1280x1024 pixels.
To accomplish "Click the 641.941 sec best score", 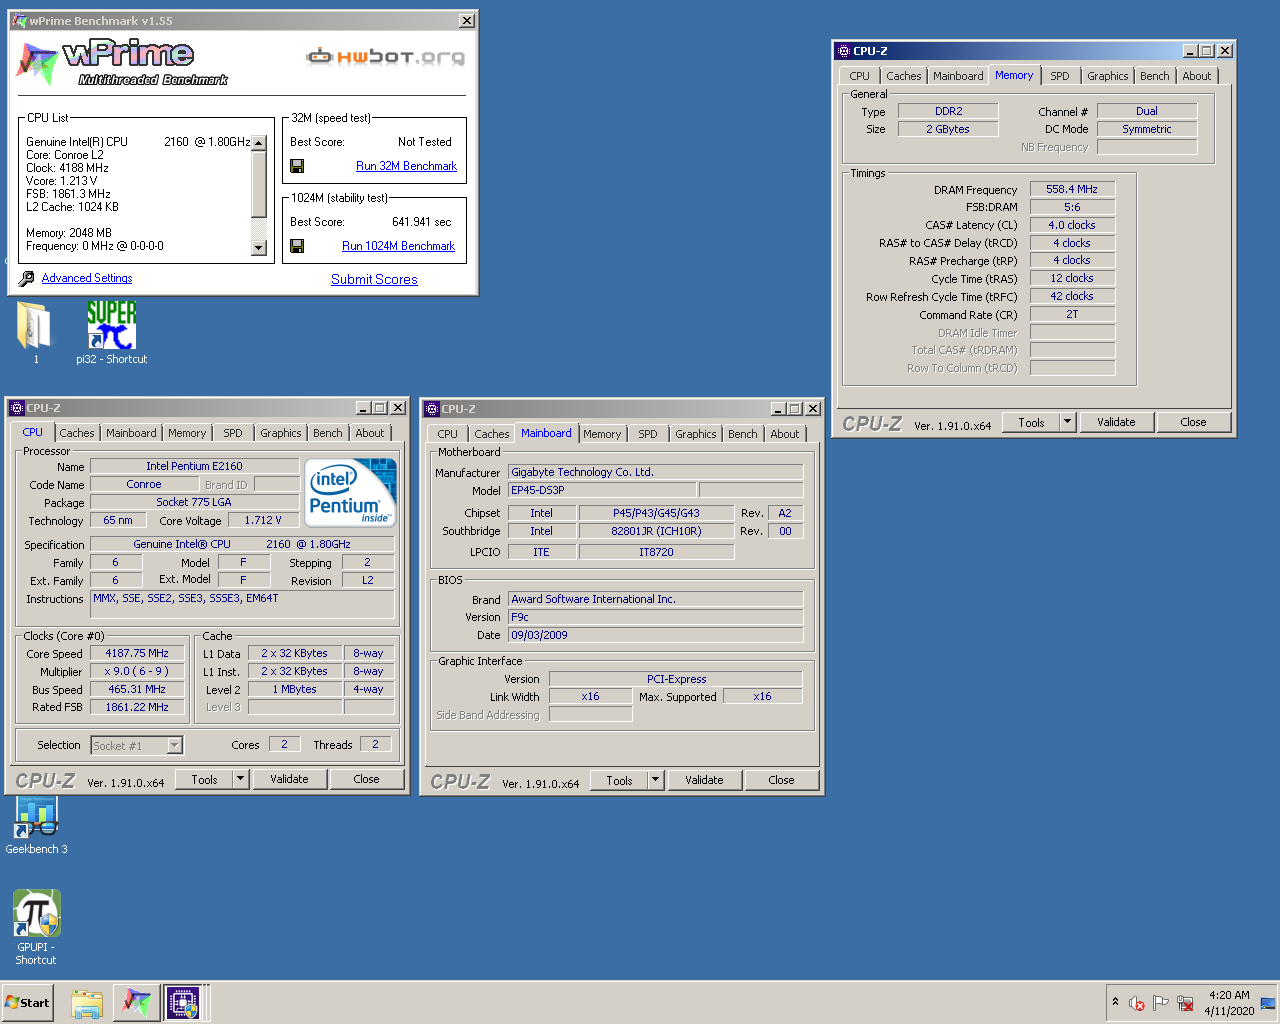I will pyautogui.click(x=421, y=222).
